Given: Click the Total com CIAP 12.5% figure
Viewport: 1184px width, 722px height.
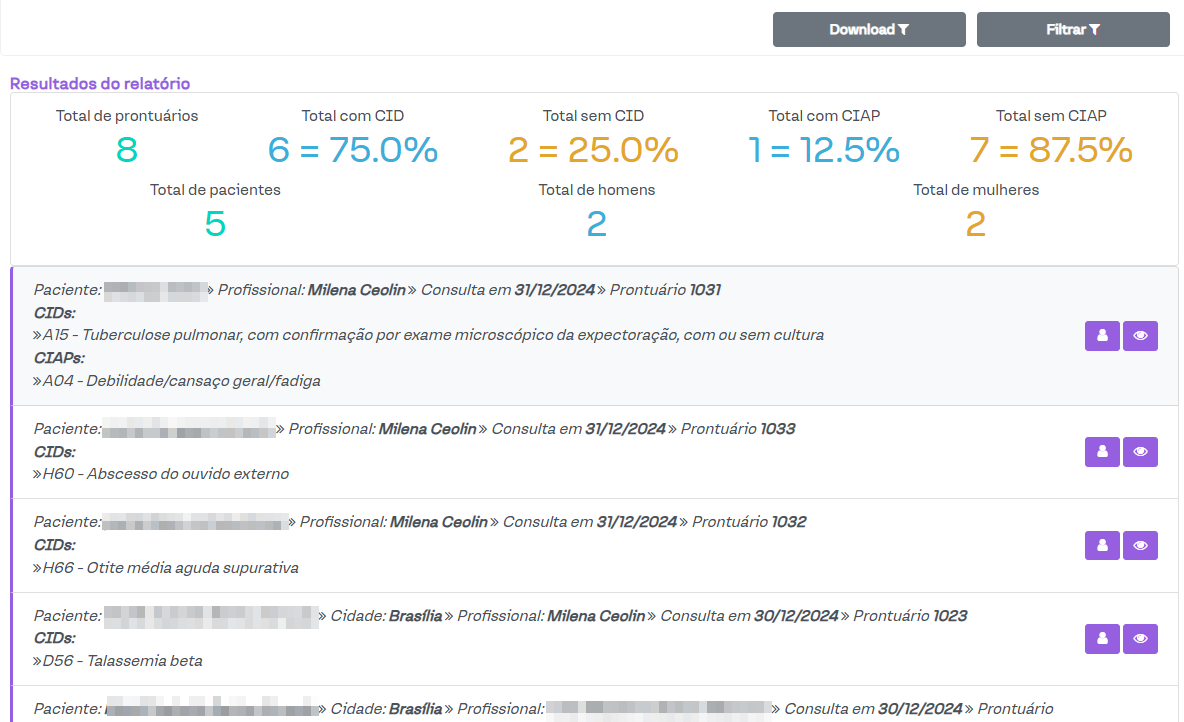Looking at the screenshot, I should tap(824, 150).
